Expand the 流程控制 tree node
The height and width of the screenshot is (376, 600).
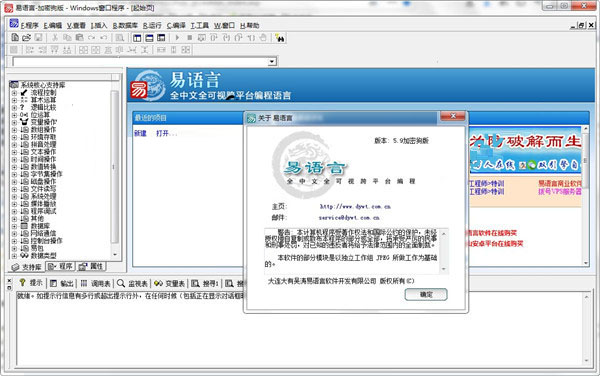14,93
